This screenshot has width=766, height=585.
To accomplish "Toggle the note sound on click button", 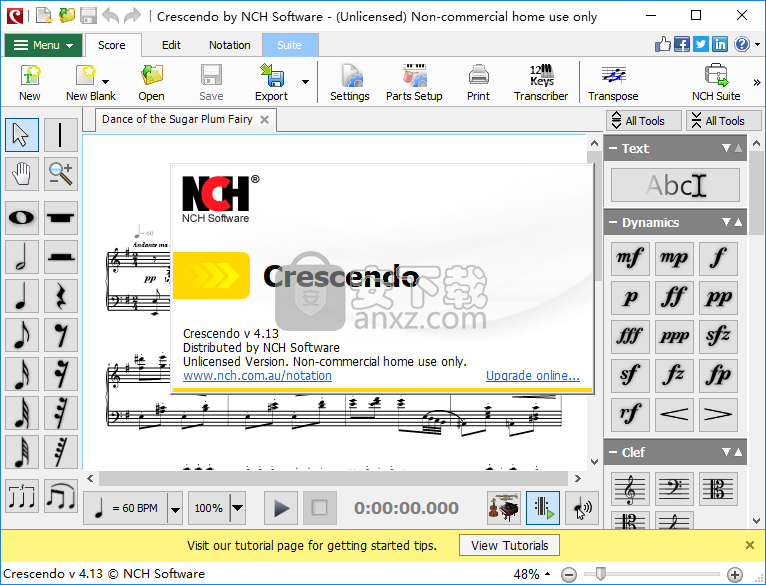I will (582, 508).
